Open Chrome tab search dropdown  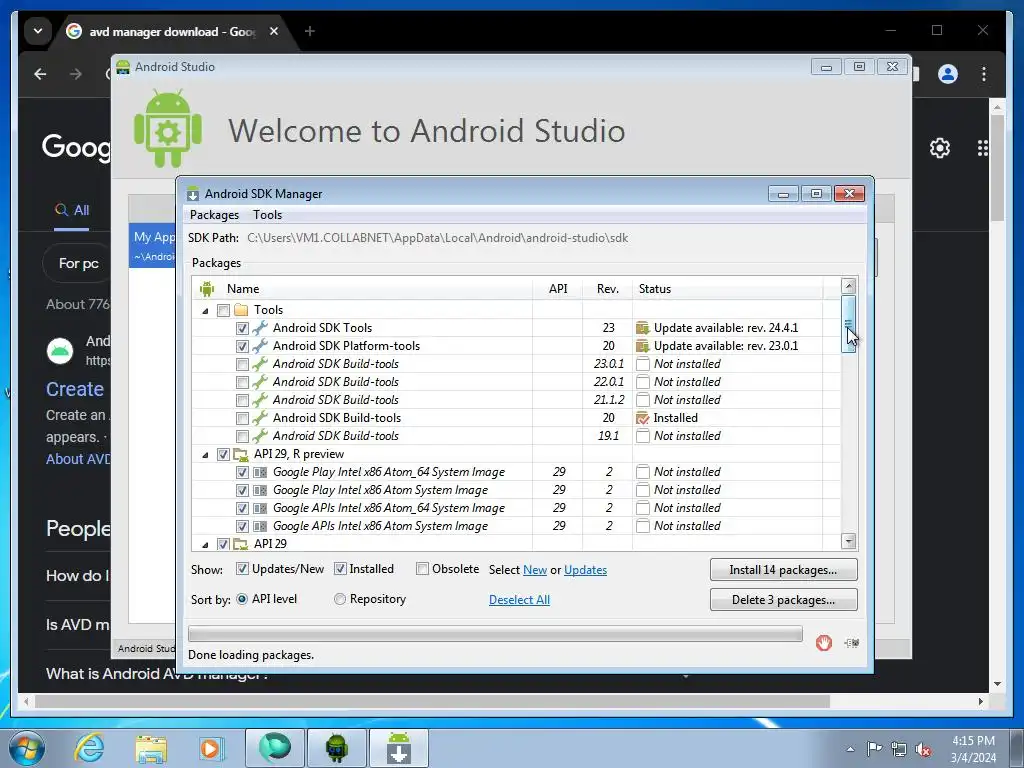click(x=38, y=31)
